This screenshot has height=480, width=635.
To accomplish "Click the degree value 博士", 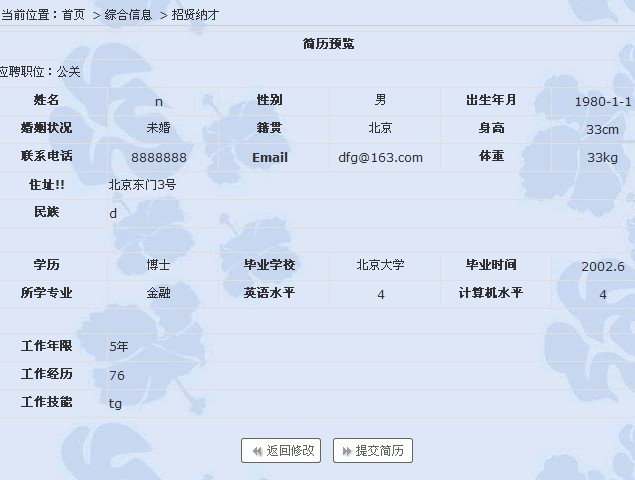I will (x=158, y=266).
